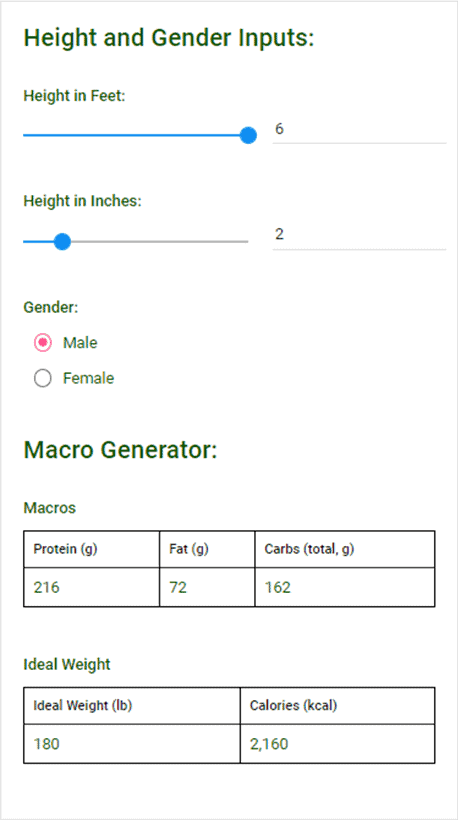The image size is (458, 820).
Task: Click the Height and Gender Inputs heading
Action: (169, 39)
